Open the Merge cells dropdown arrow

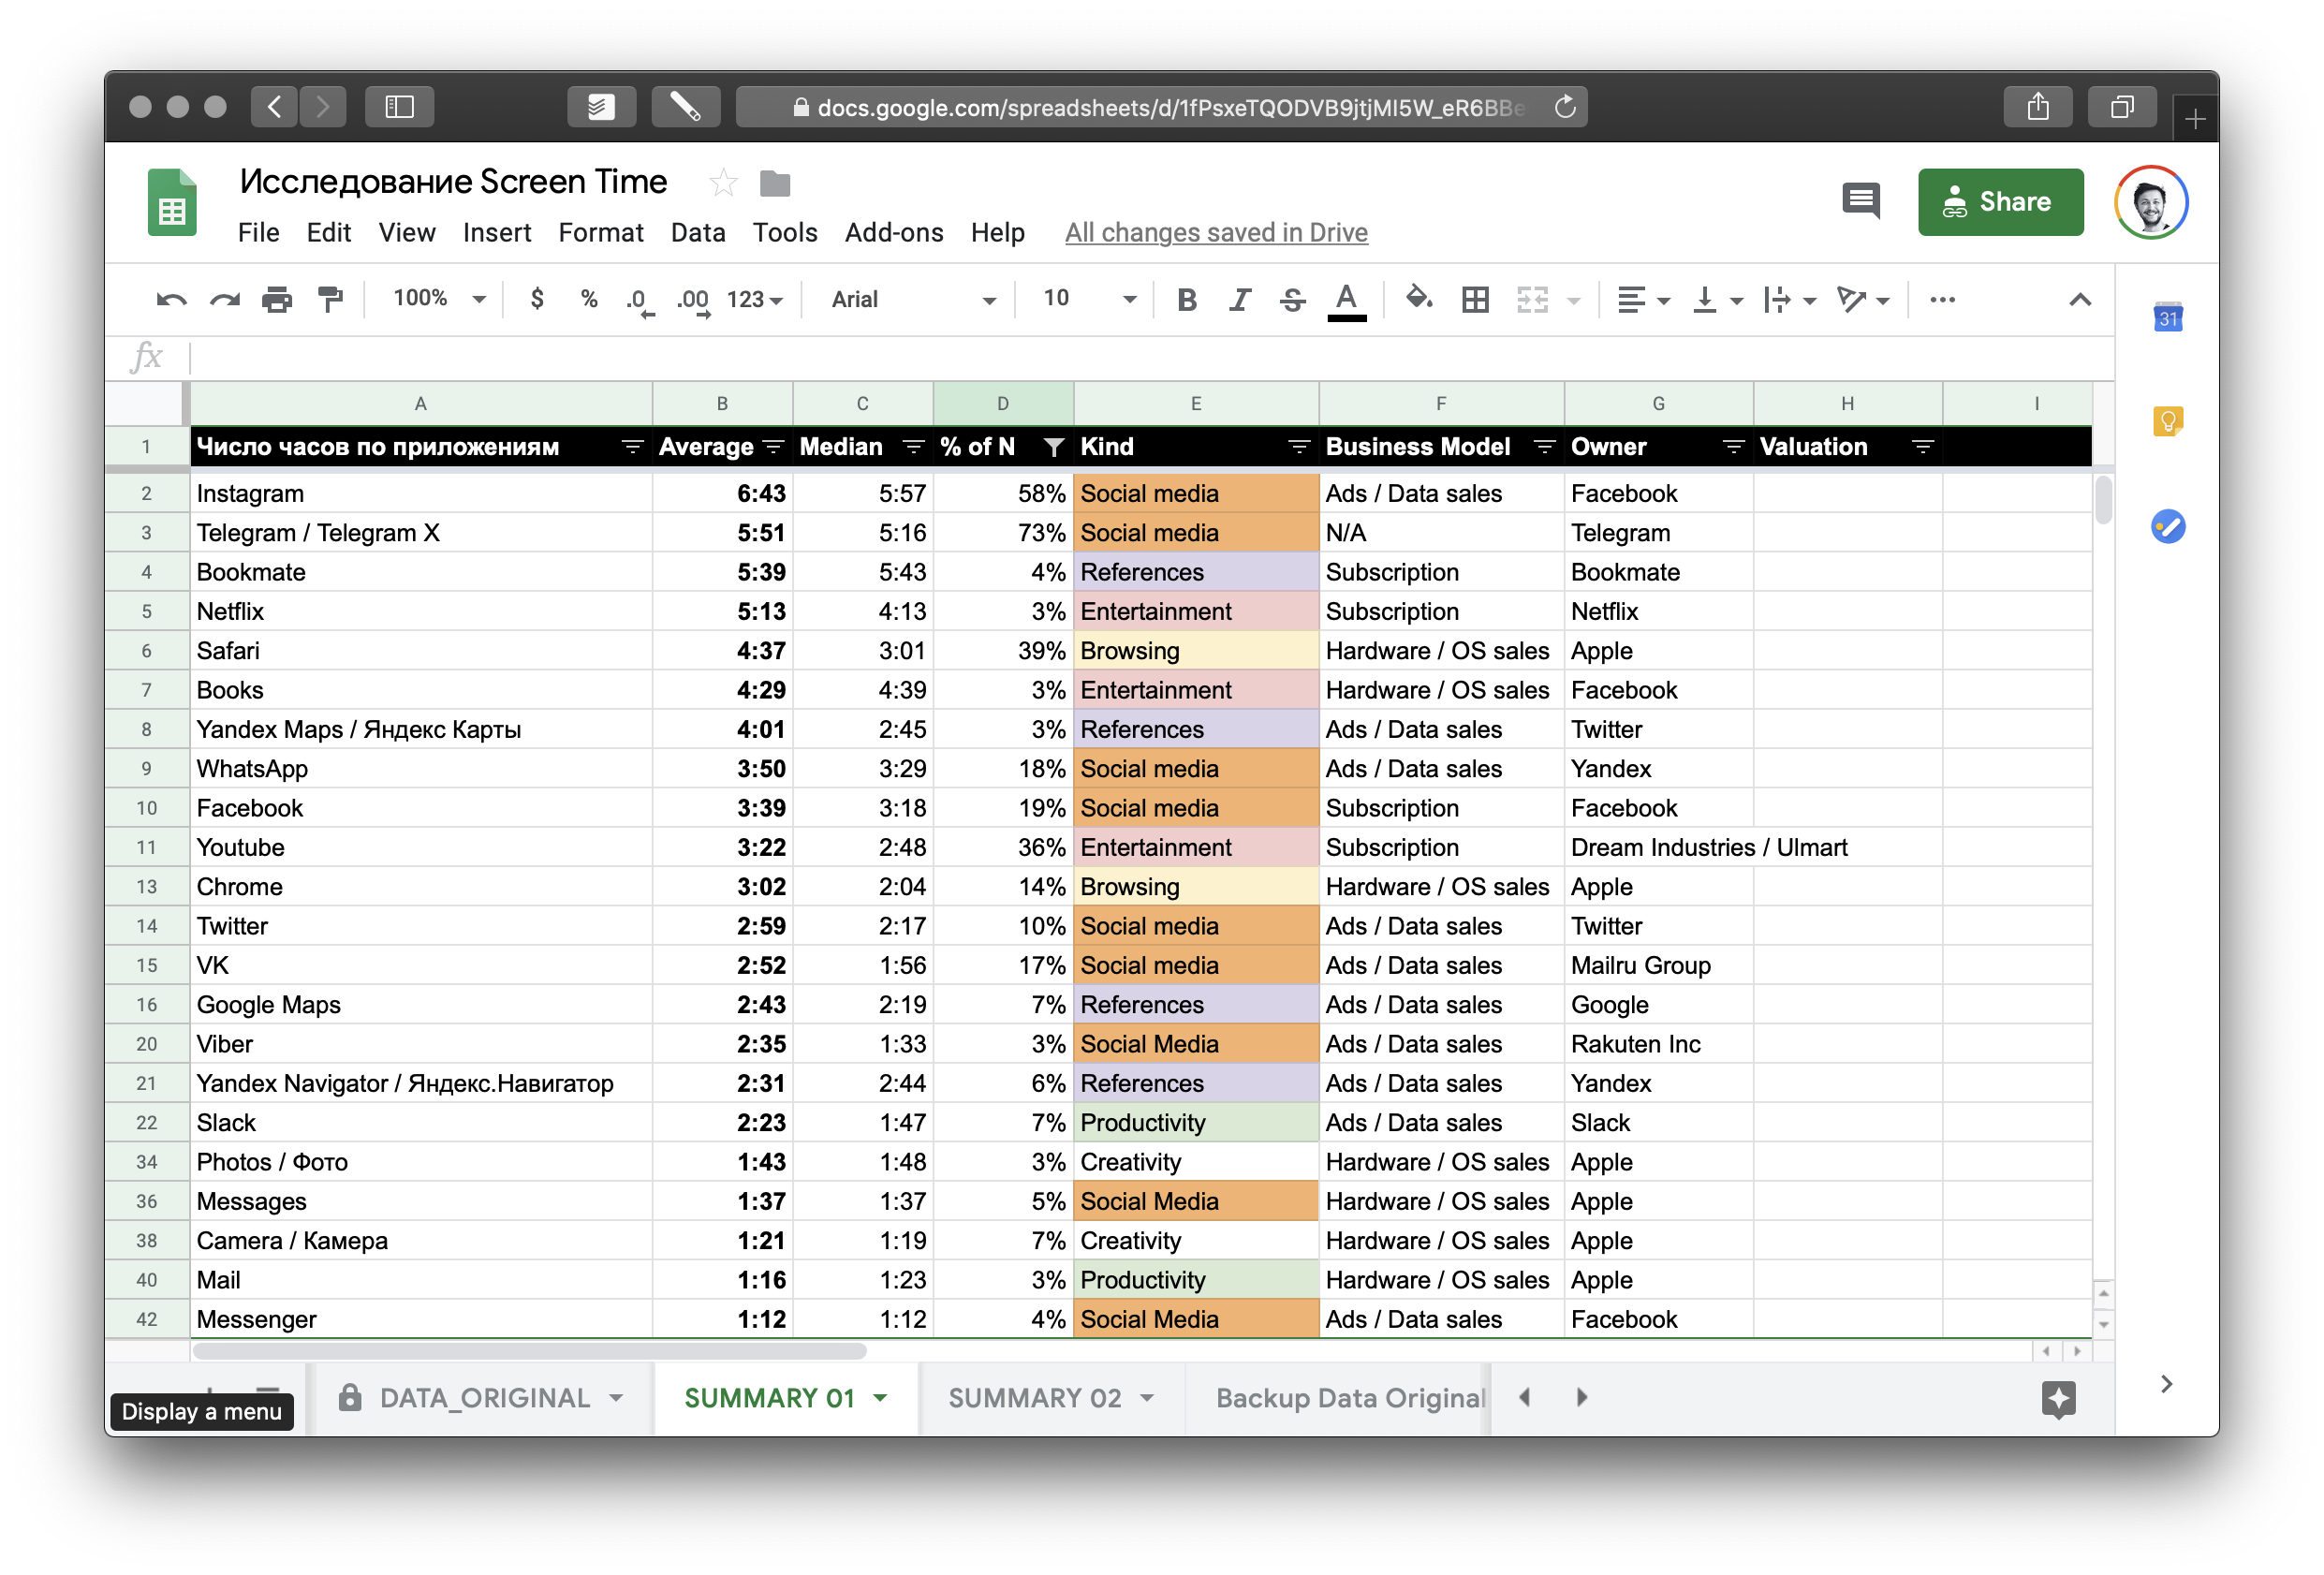1573,300
